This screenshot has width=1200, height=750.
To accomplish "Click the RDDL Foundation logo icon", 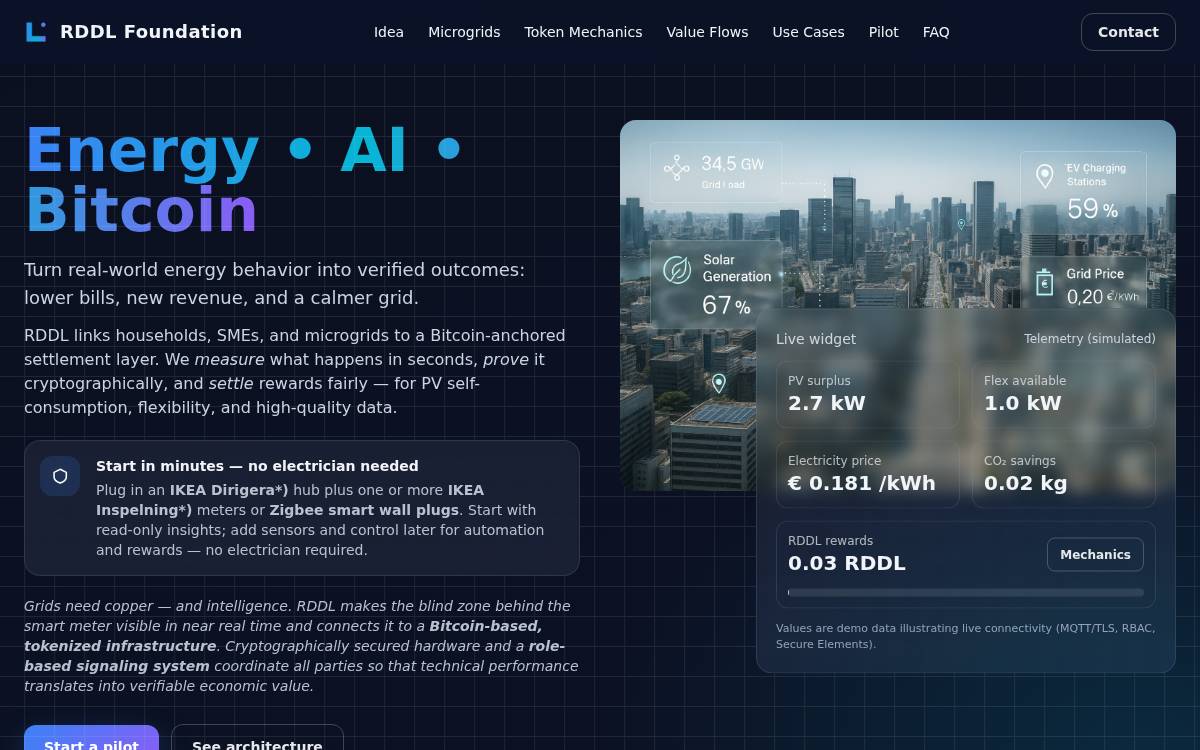I will coord(36,32).
